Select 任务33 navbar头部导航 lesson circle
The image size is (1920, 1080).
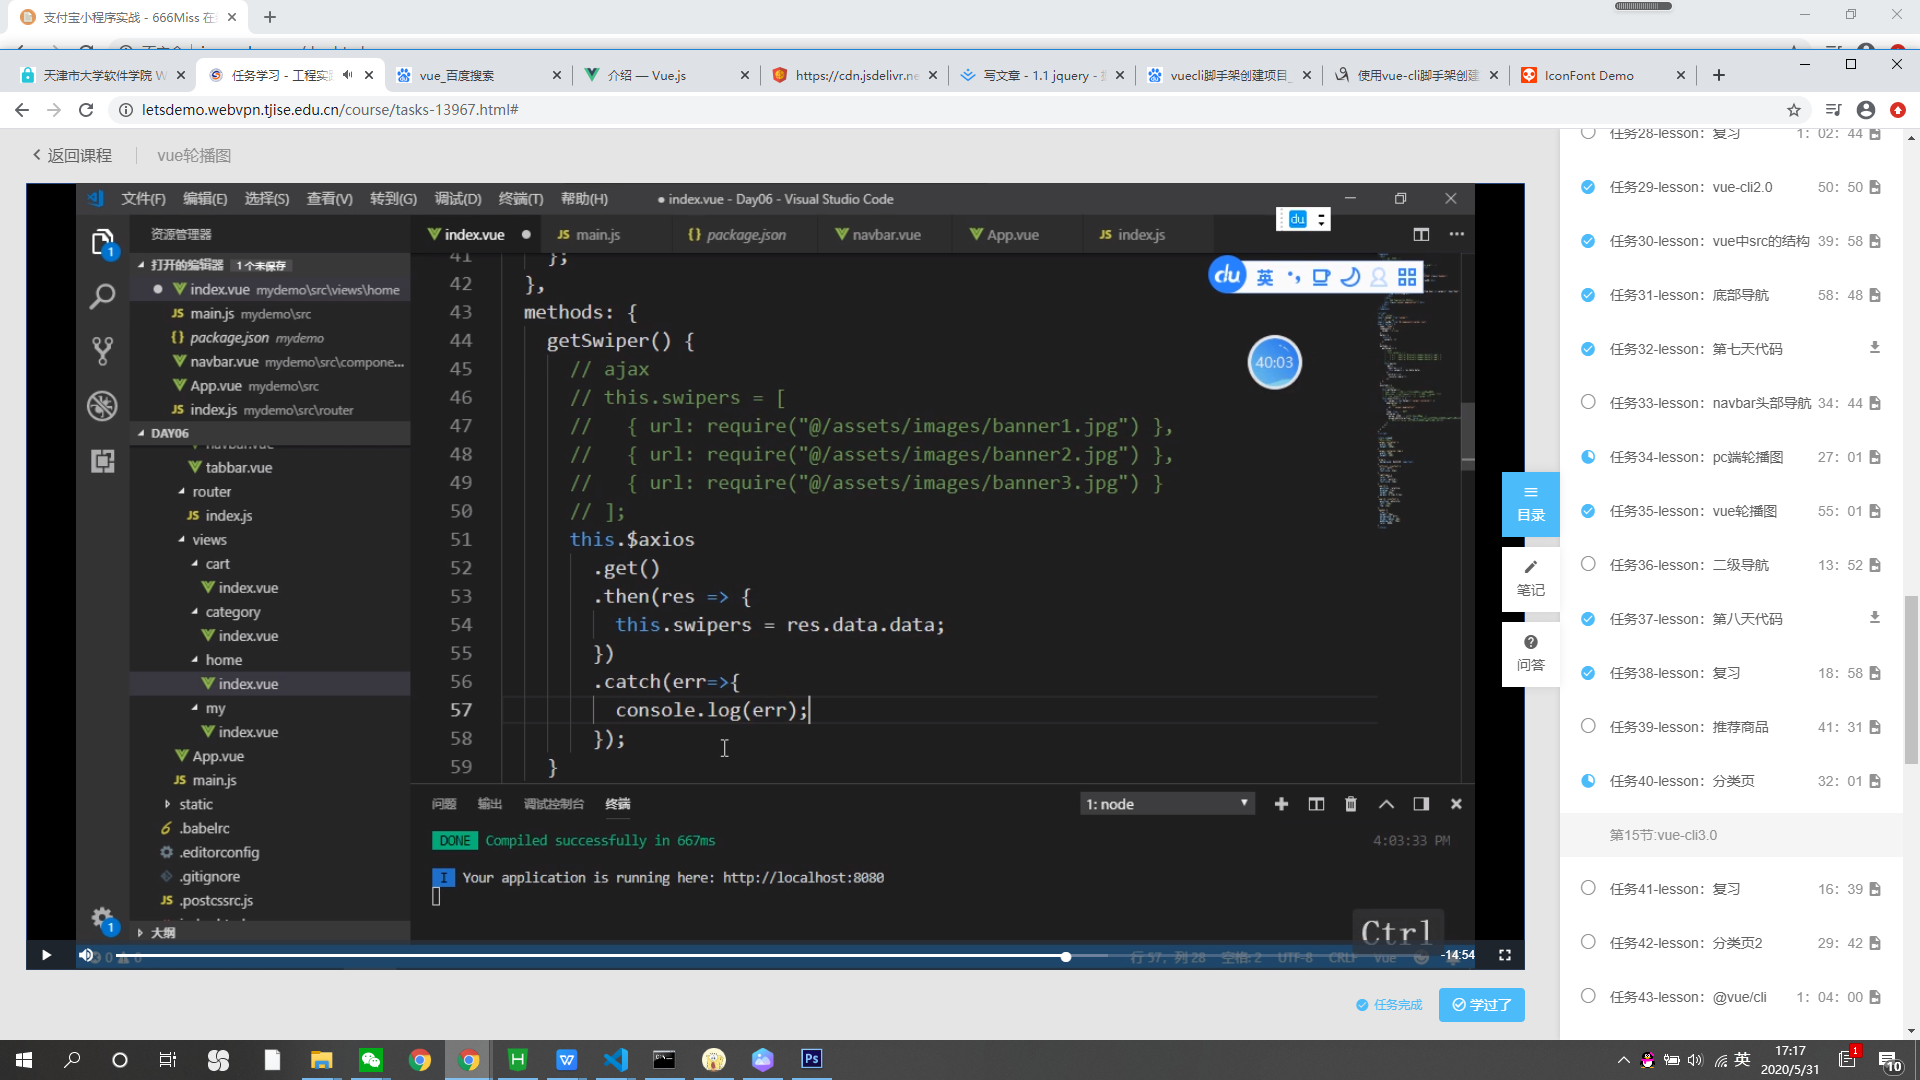point(1587,402)
